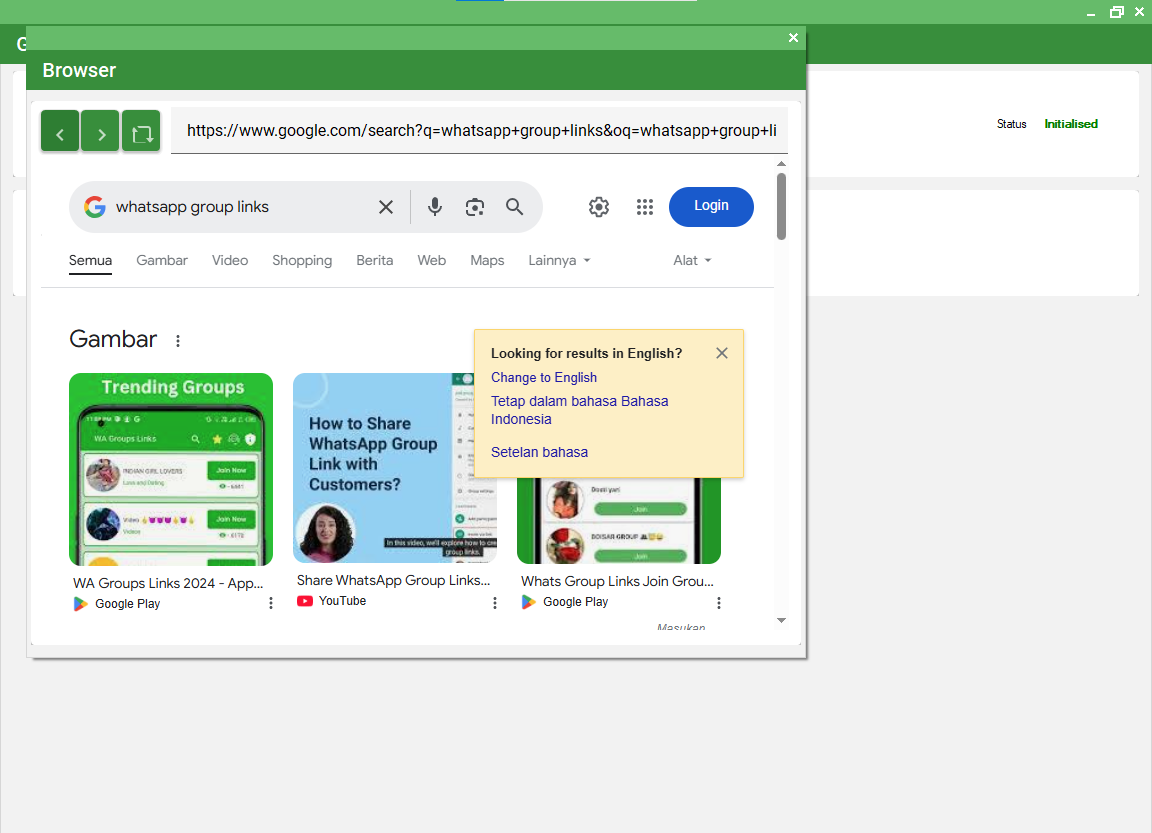
Task: Open the Berita tab
Action: (375, 261)
